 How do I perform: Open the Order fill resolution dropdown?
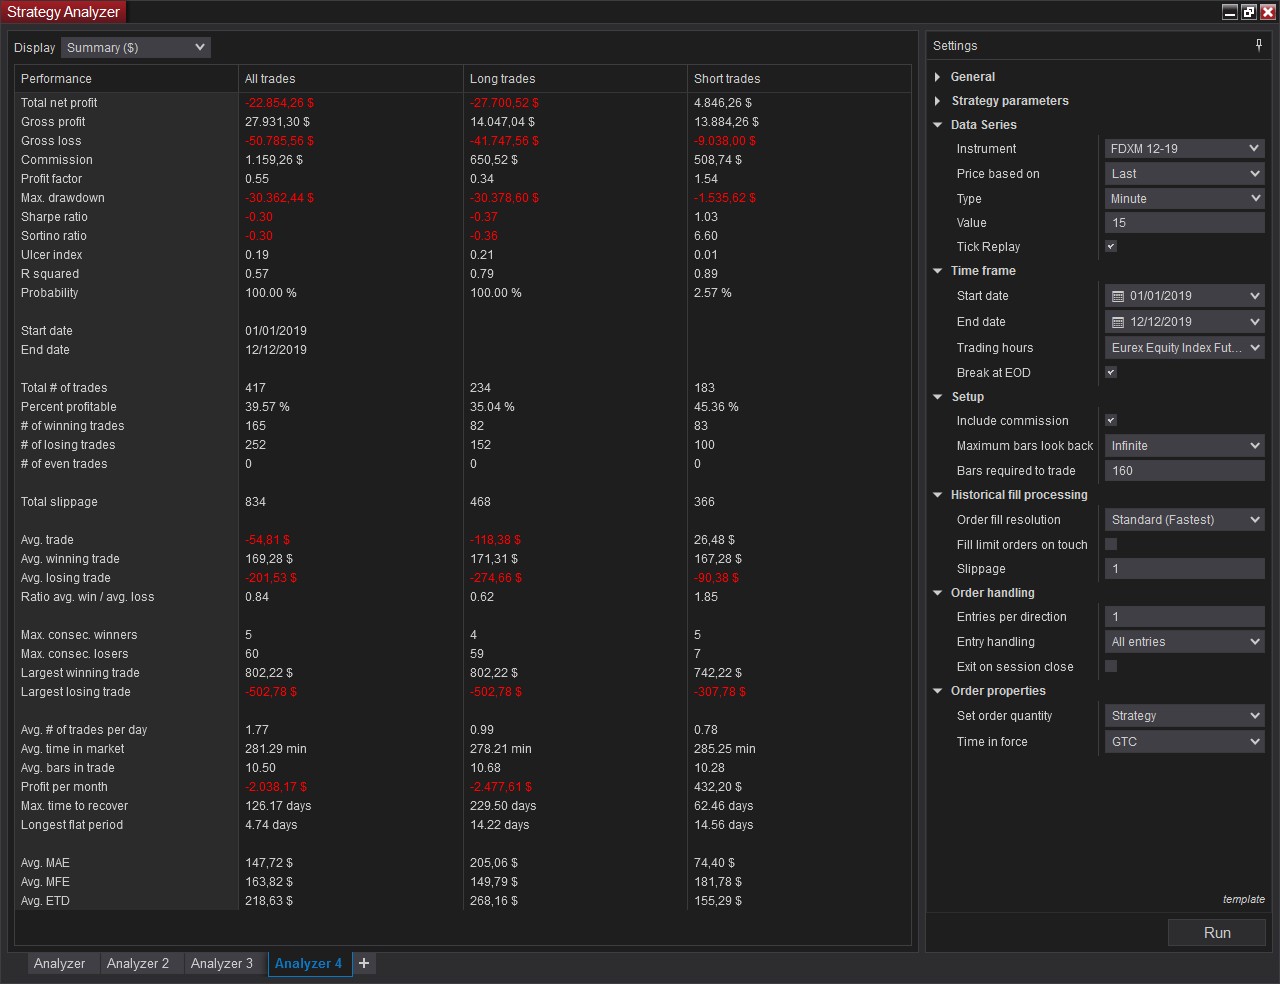[x=1185, y=519]
